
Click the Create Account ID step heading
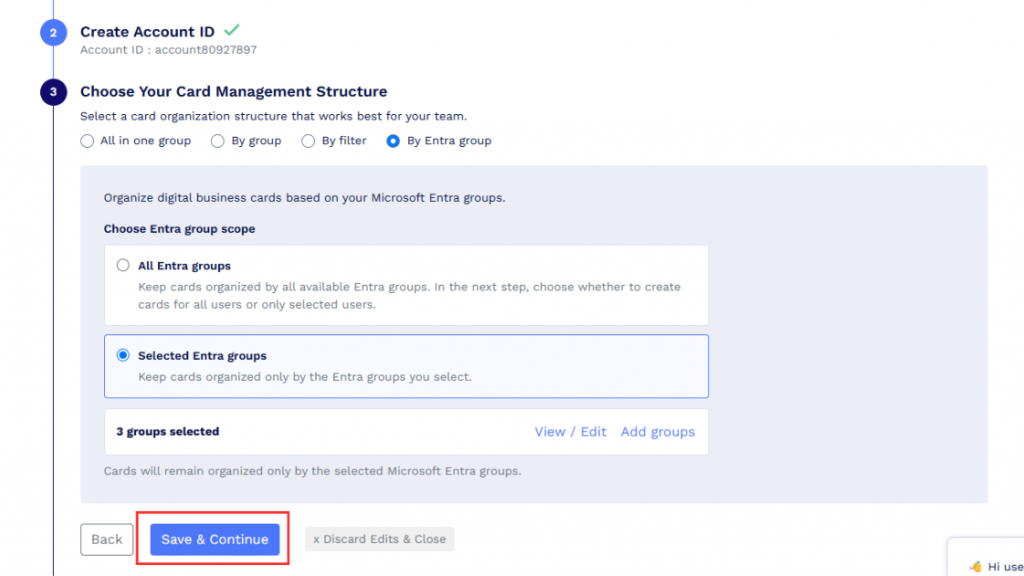(148, 31)
